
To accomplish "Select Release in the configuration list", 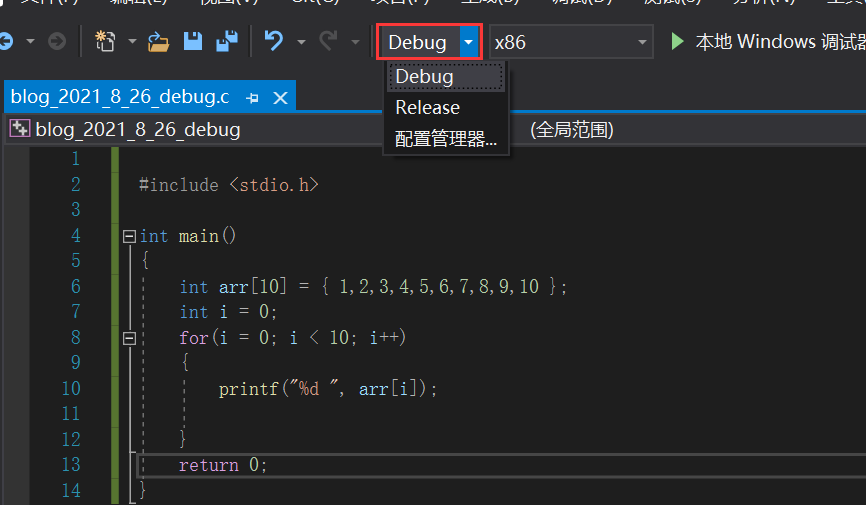I will [x=446, y=107].
